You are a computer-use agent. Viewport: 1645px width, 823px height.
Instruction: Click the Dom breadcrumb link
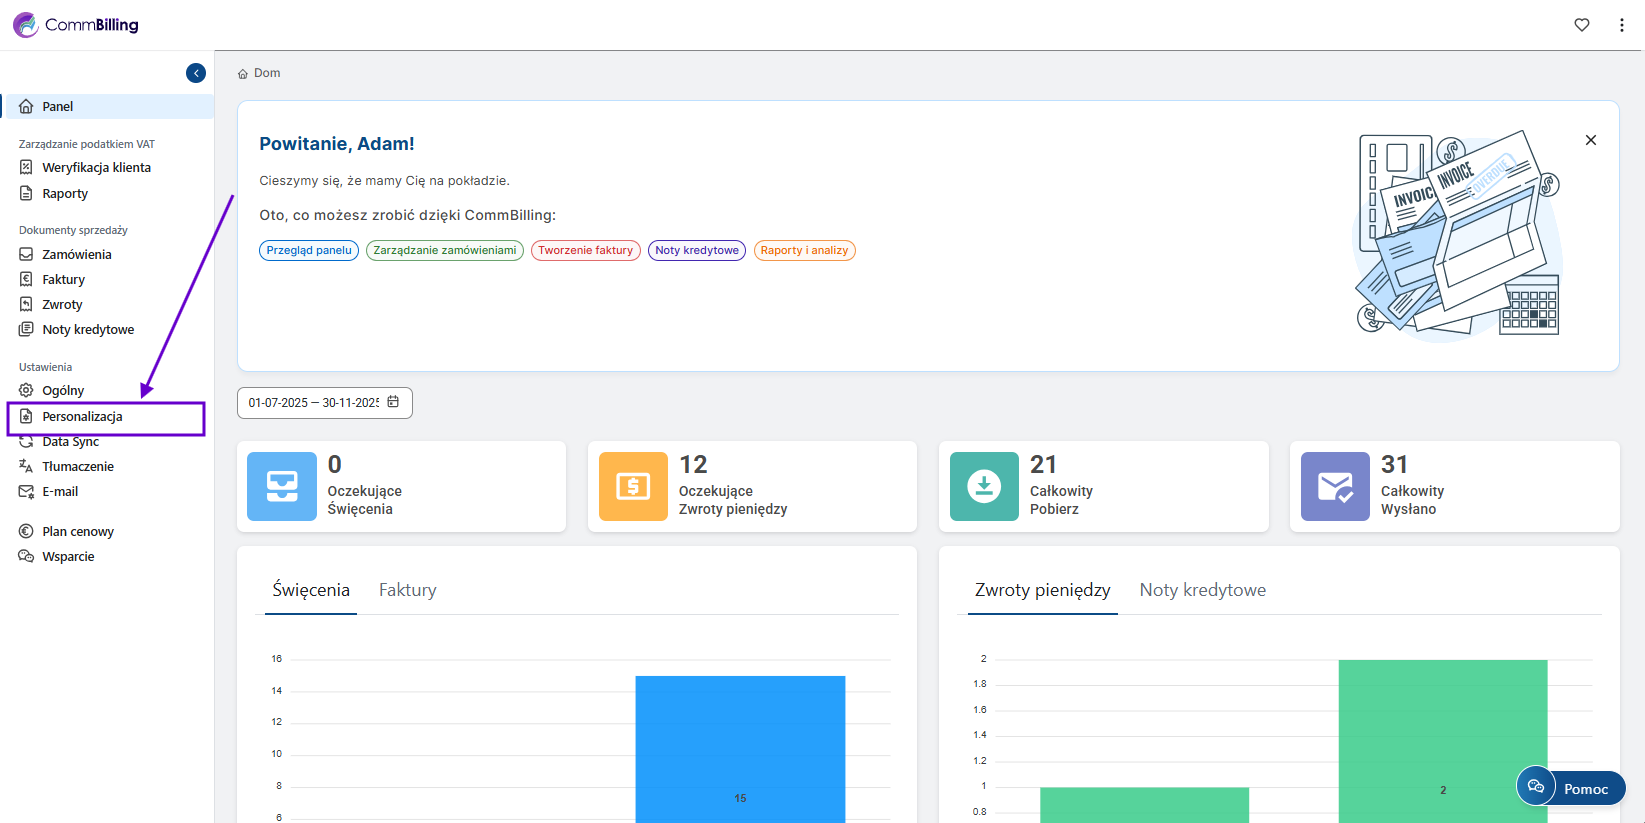click(266, 73)
